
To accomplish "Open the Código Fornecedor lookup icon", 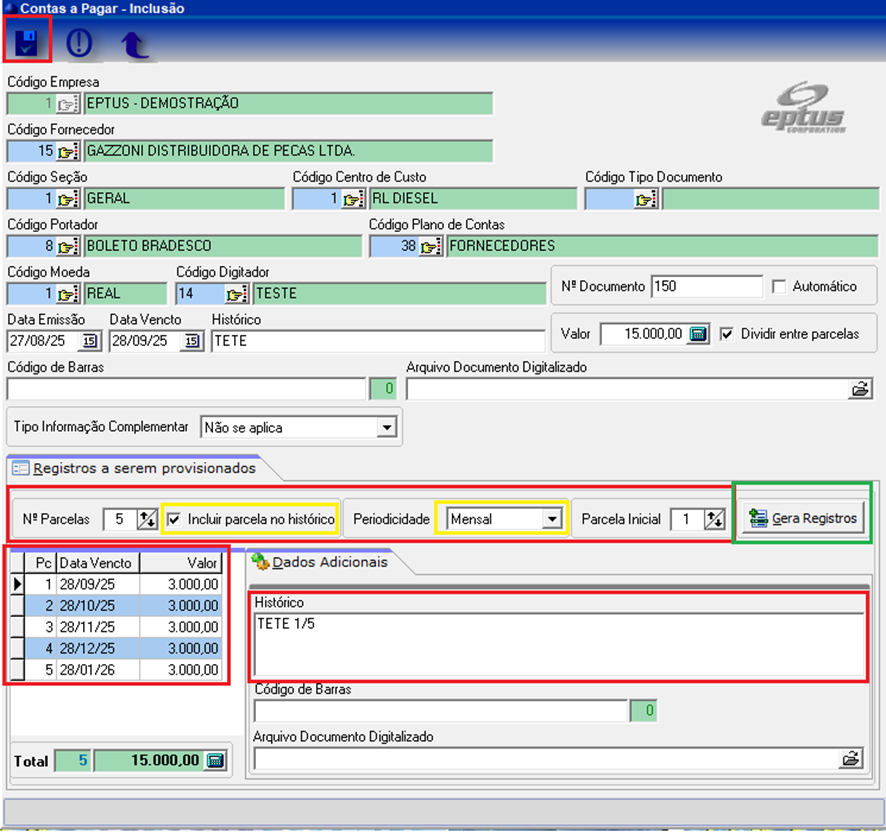I will (68, 151).
